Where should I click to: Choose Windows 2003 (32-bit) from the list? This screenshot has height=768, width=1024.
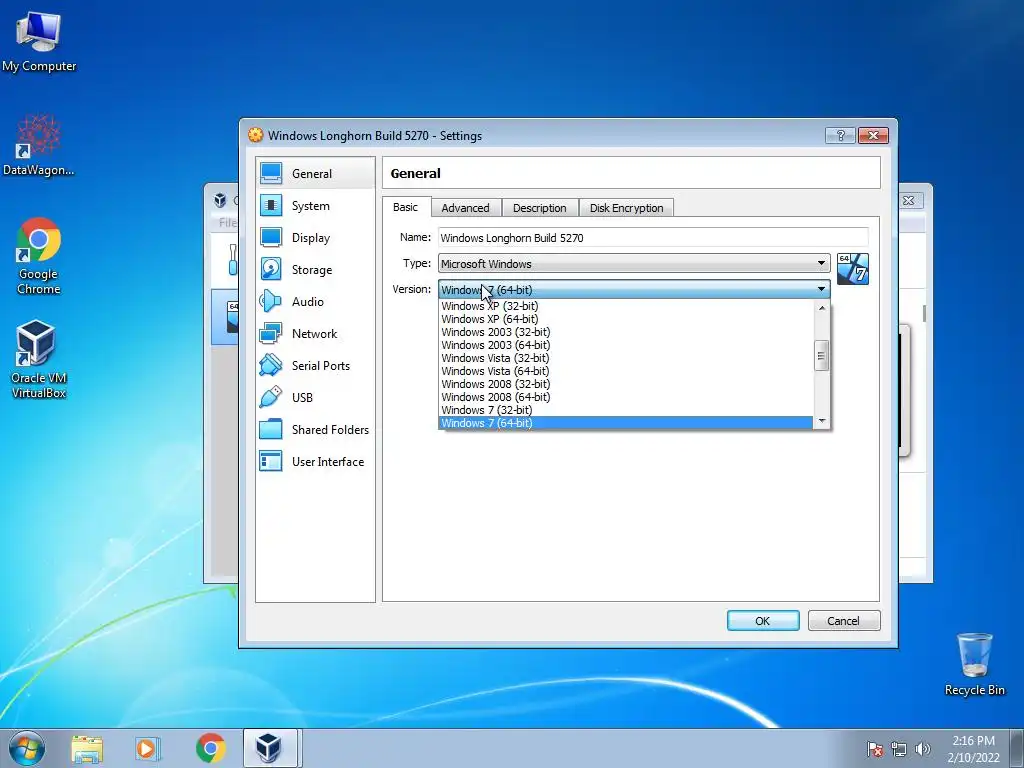[626, 332]
